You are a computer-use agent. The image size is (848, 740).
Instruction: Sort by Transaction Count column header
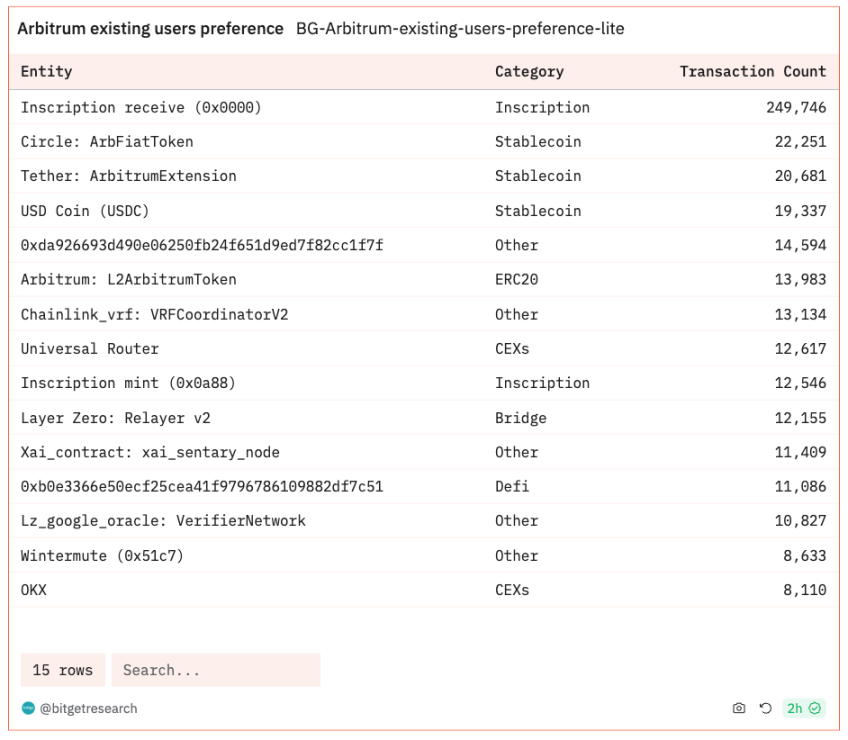click(x=753, y=71)
